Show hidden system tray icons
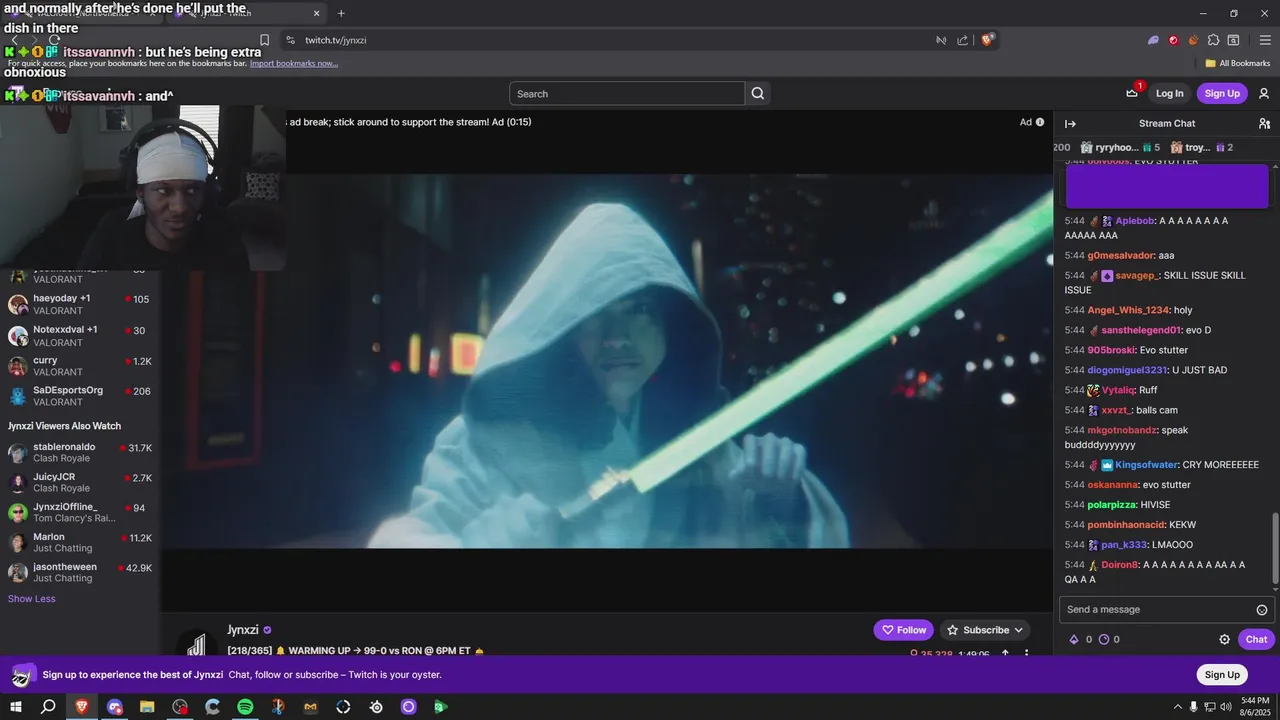Viewport: 1280px width, 720px height. click(x=1176, y=706)
